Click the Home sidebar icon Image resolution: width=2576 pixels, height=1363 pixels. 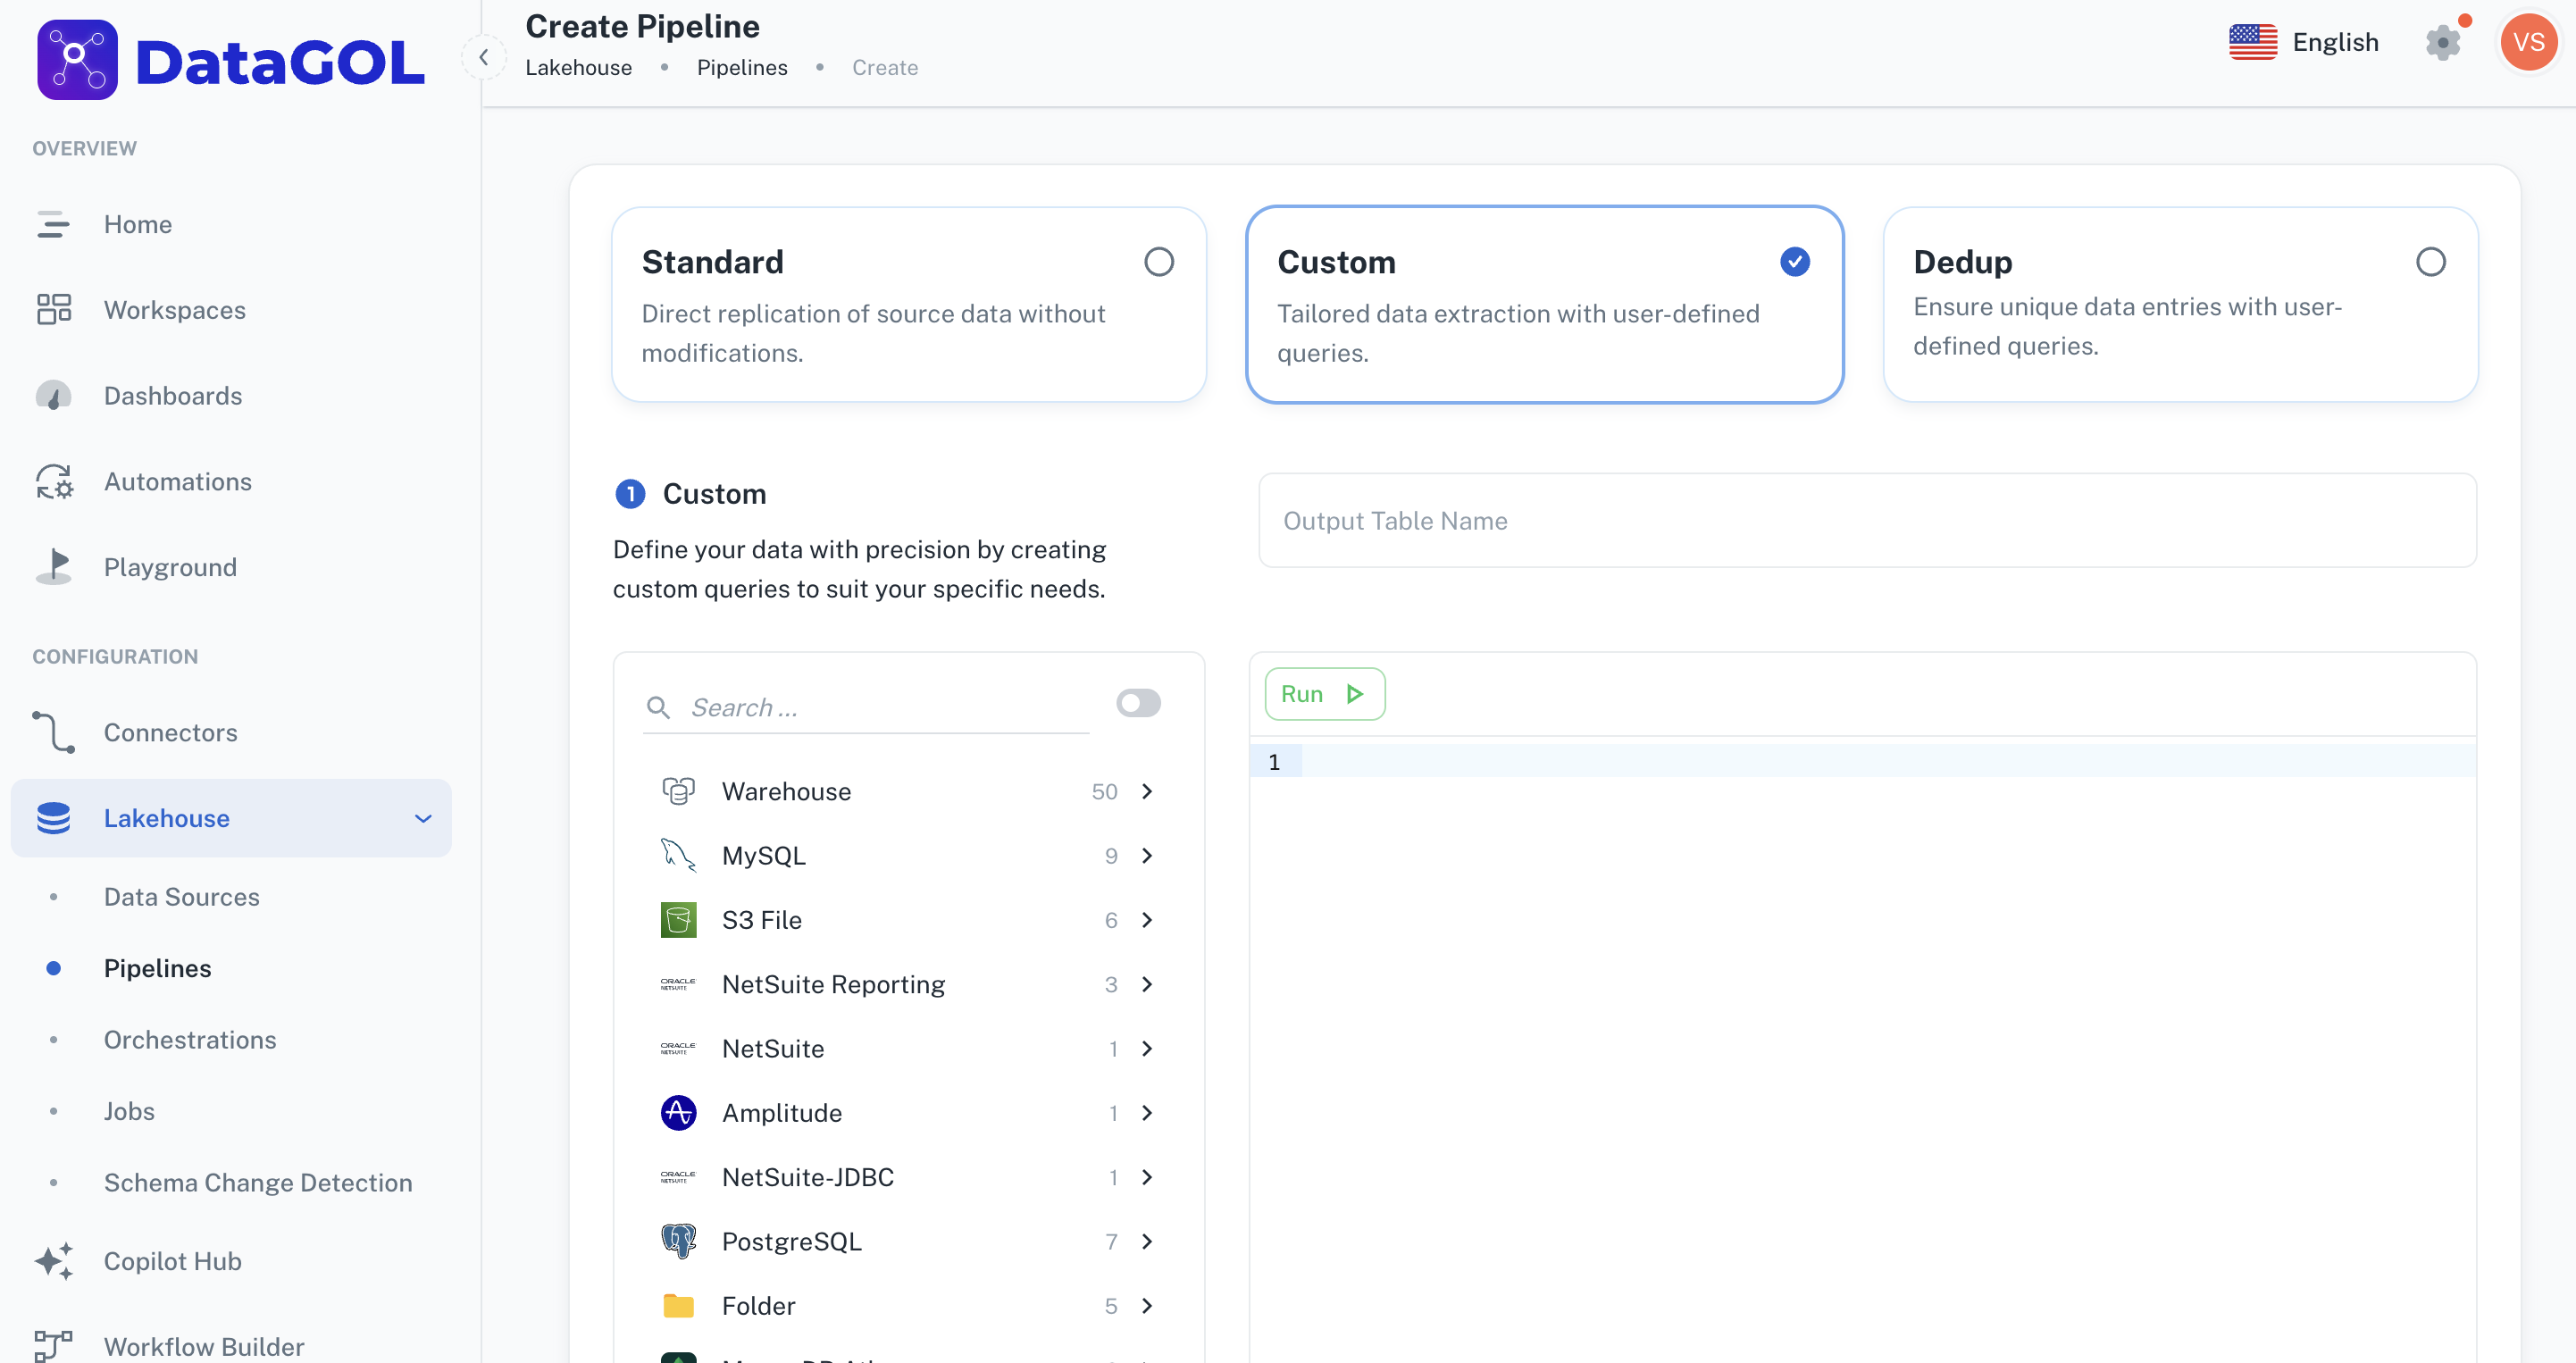[x=53, y=224]
